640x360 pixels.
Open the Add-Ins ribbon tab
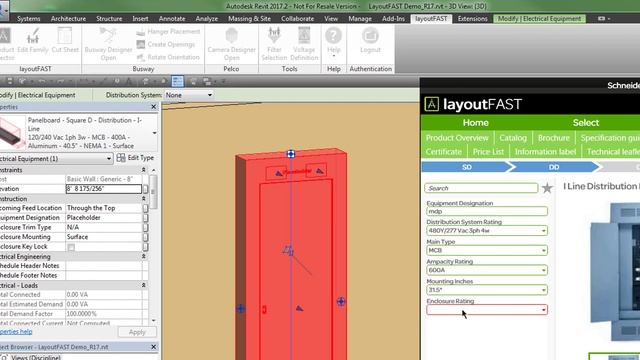393,18
